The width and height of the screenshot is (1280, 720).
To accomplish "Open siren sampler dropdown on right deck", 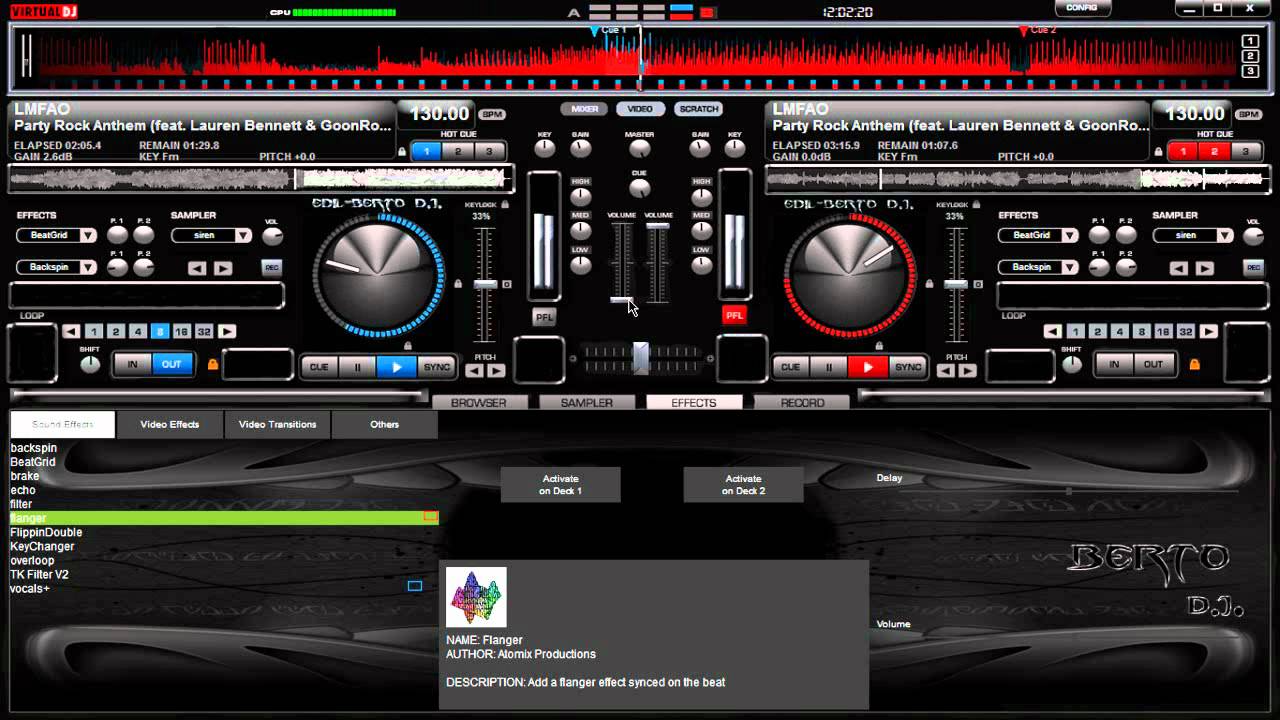I will (x=1225, y=236).
